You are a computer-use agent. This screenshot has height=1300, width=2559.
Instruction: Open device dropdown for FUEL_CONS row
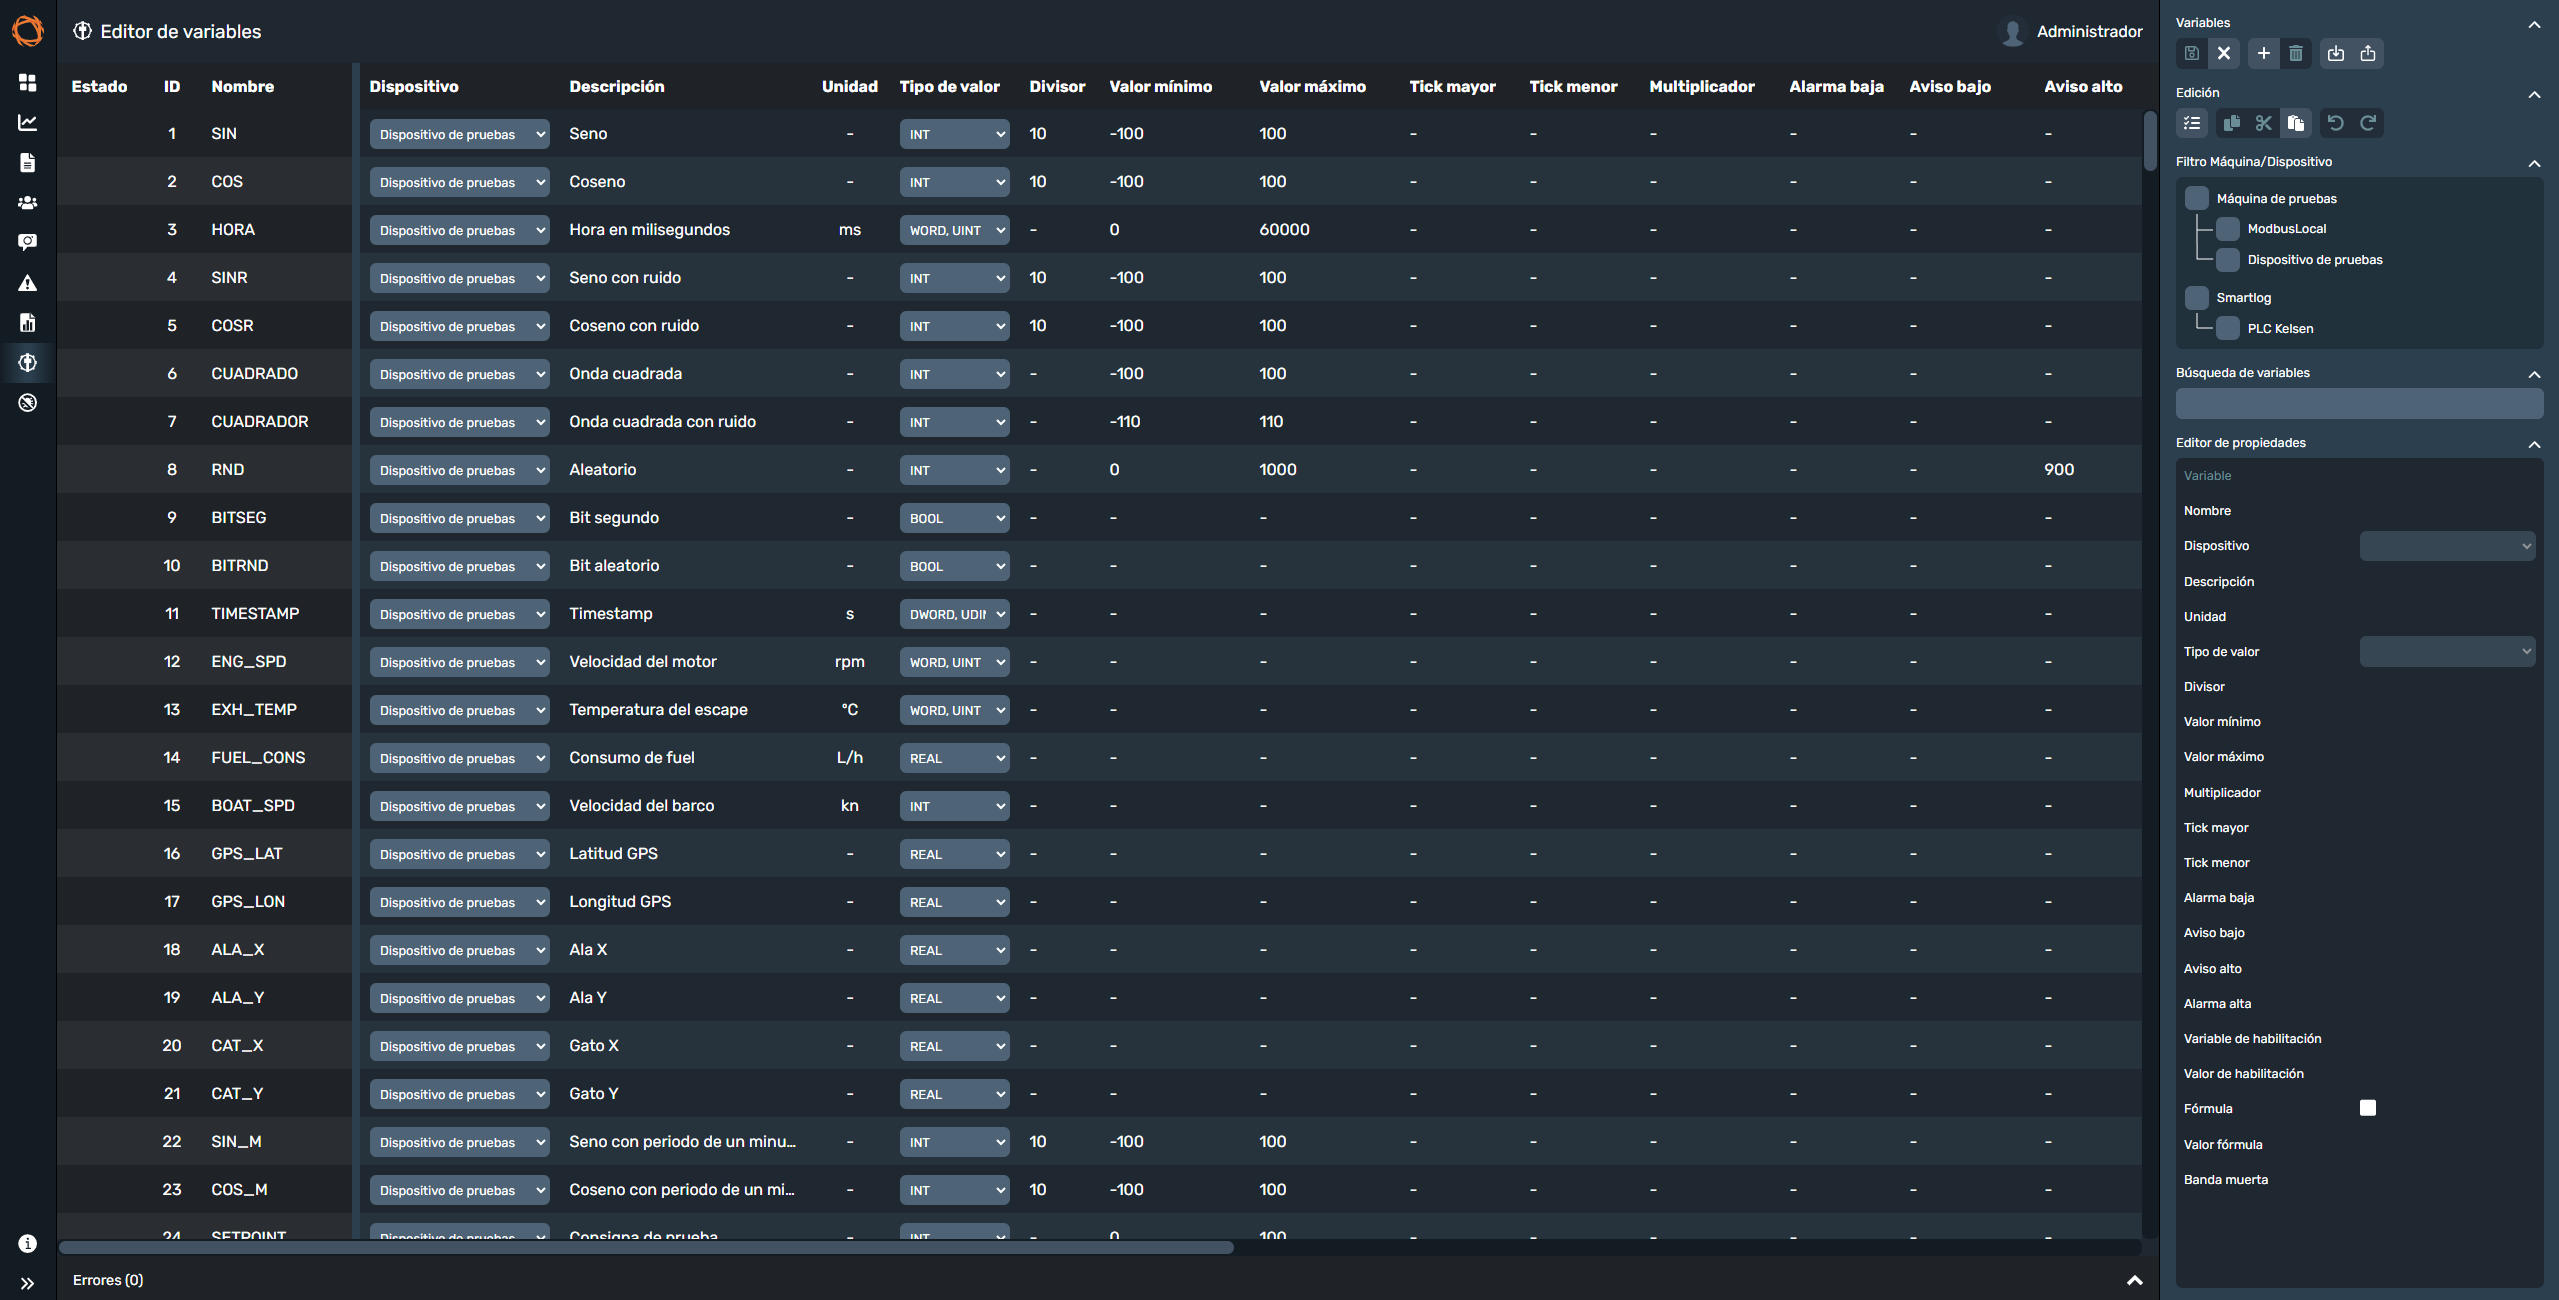pos(459,758)
